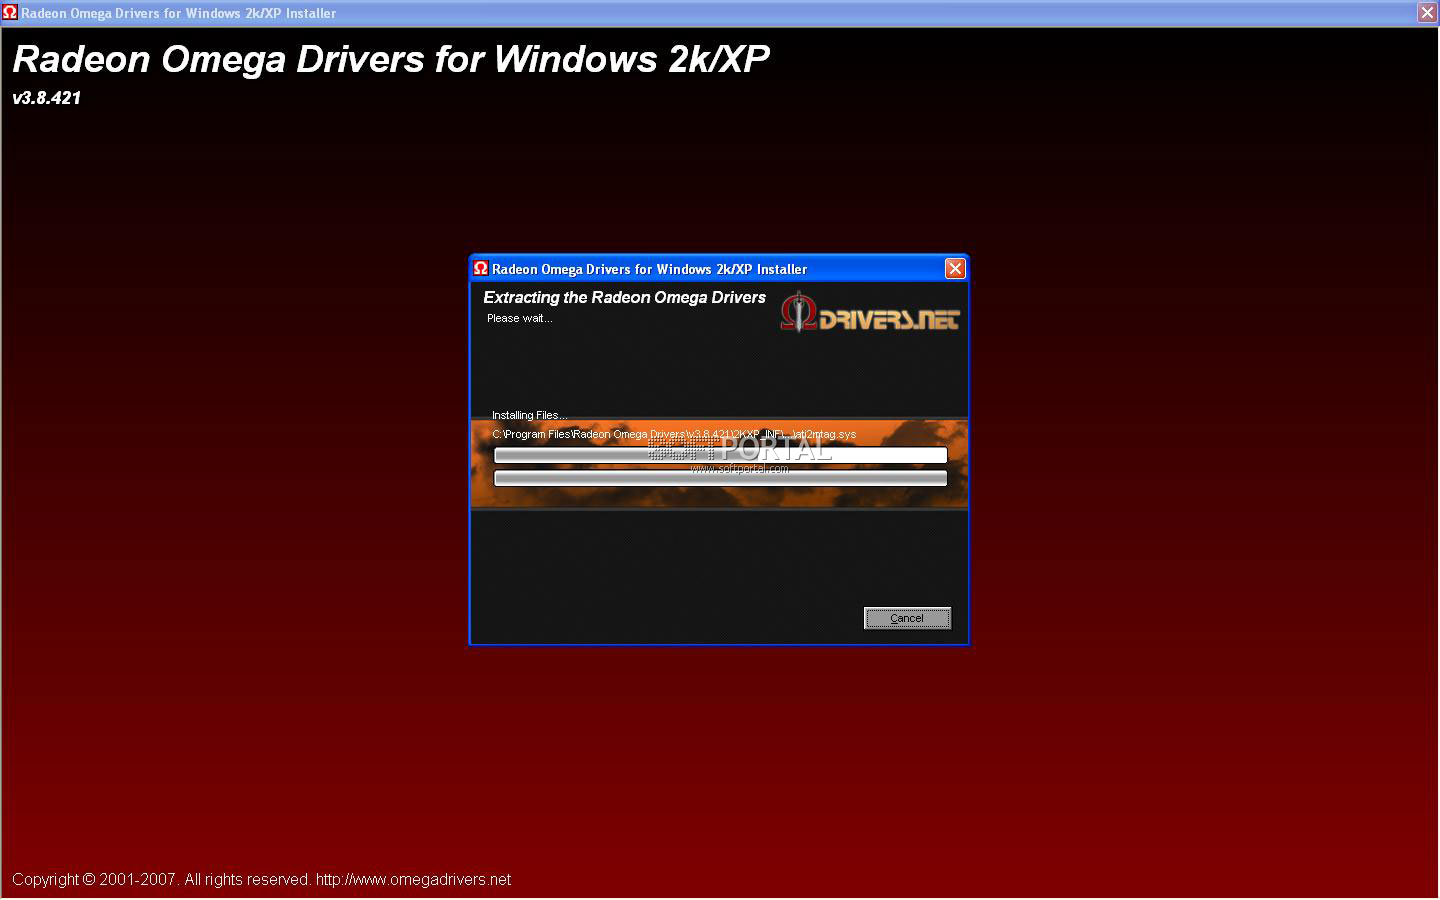This screenshot has height=900, width=1440.
Task: Click the version label v3.8.421
Action: pyautogui.click(x=46, y=98)
